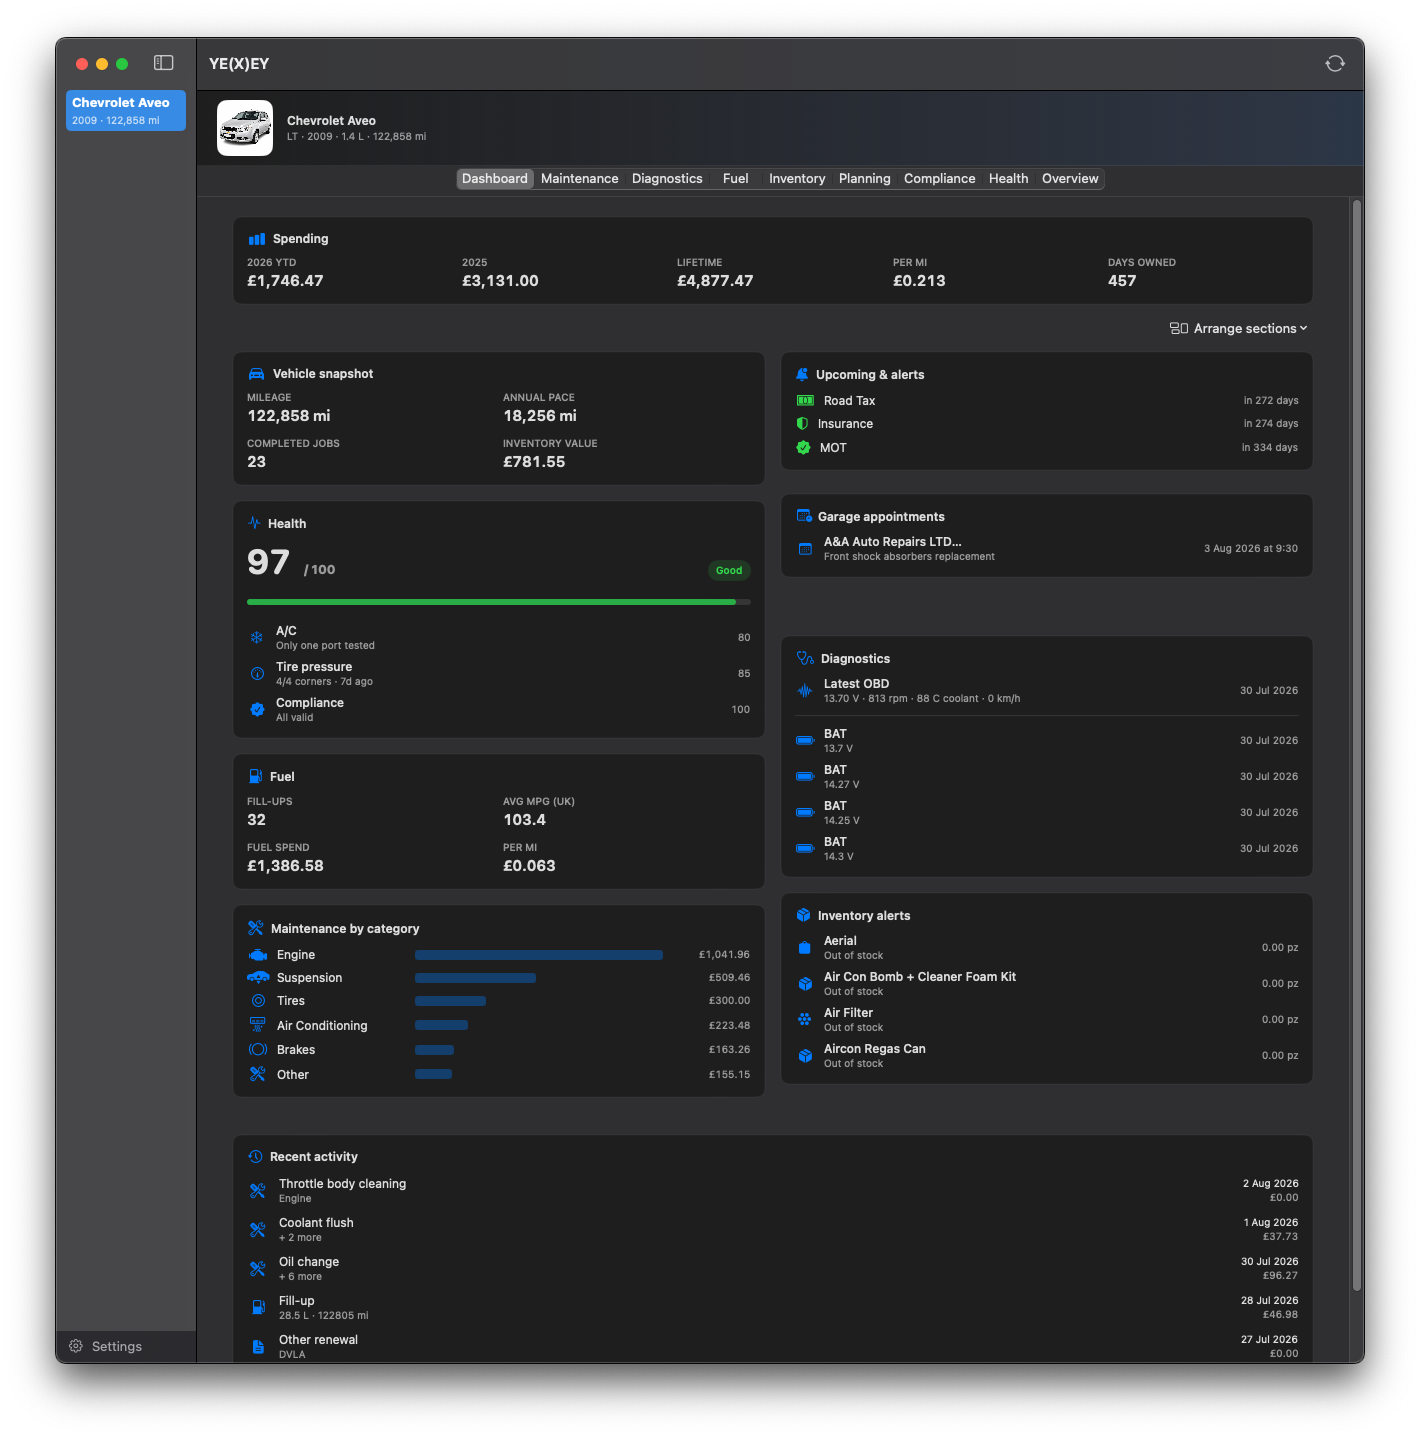Click the MOT green checkmark icon
This screenshot has height=1437, width=1420.
[x=803, y=448]
